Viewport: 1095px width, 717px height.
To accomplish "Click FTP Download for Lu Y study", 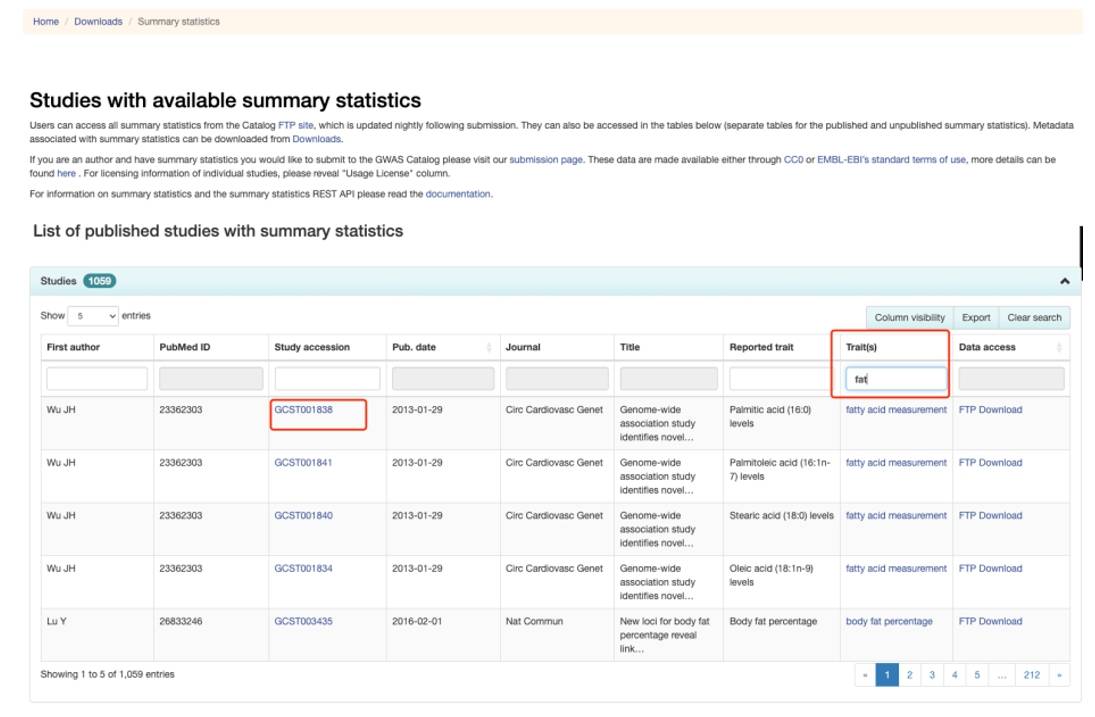I will click(x=990, y=621).
